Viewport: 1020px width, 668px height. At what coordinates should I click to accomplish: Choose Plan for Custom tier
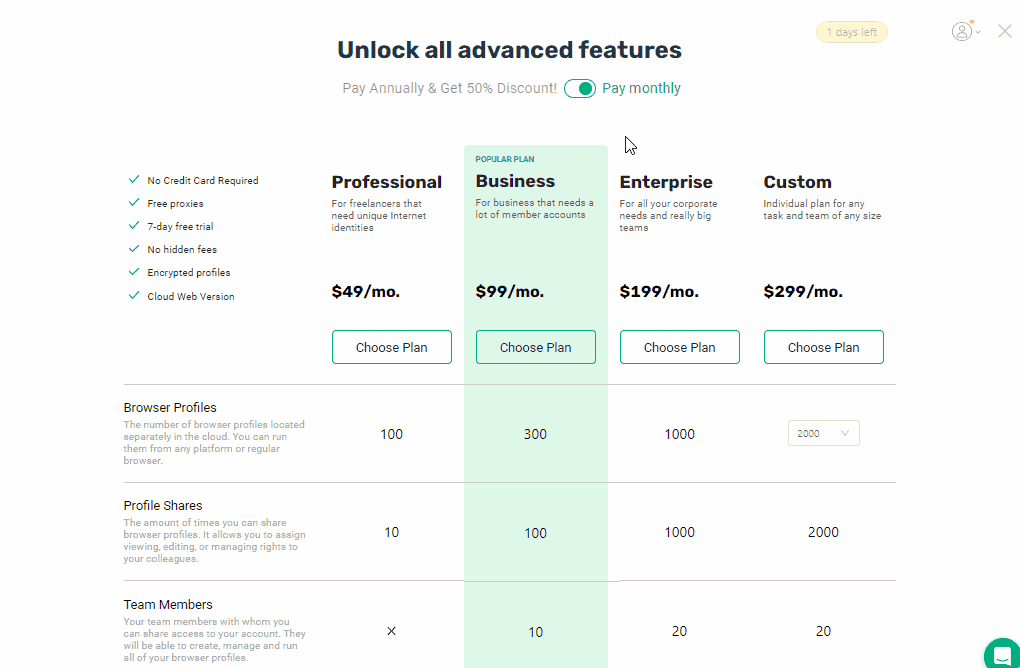tap(824, 347)
